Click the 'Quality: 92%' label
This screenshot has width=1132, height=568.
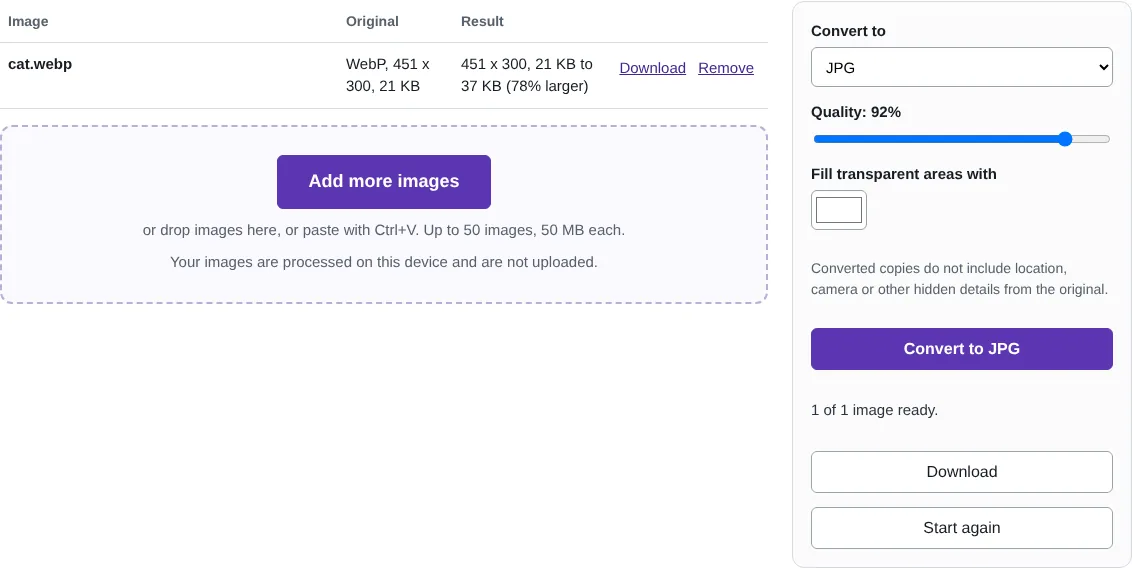tap(855, 112)
